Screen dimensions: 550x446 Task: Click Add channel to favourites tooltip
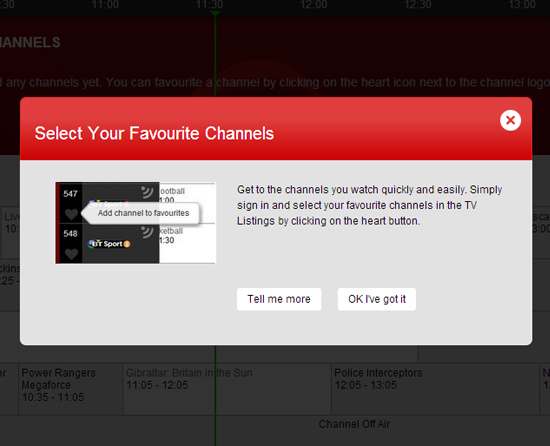140,213
